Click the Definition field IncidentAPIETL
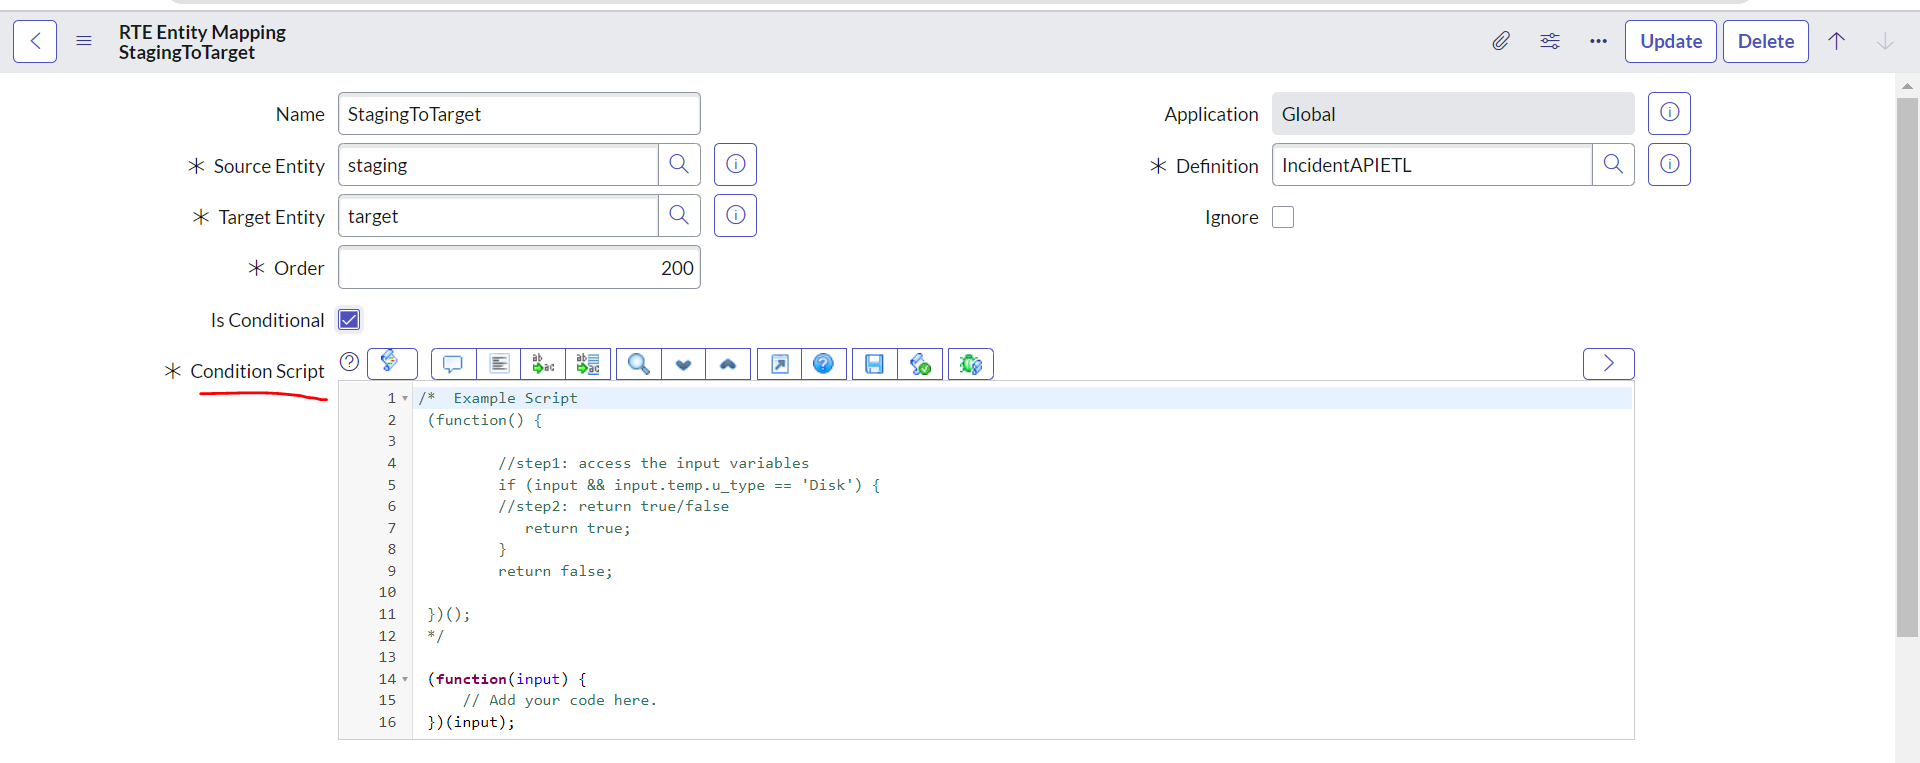This screenshot has height=763, width=1920. tap(1432, 165)
